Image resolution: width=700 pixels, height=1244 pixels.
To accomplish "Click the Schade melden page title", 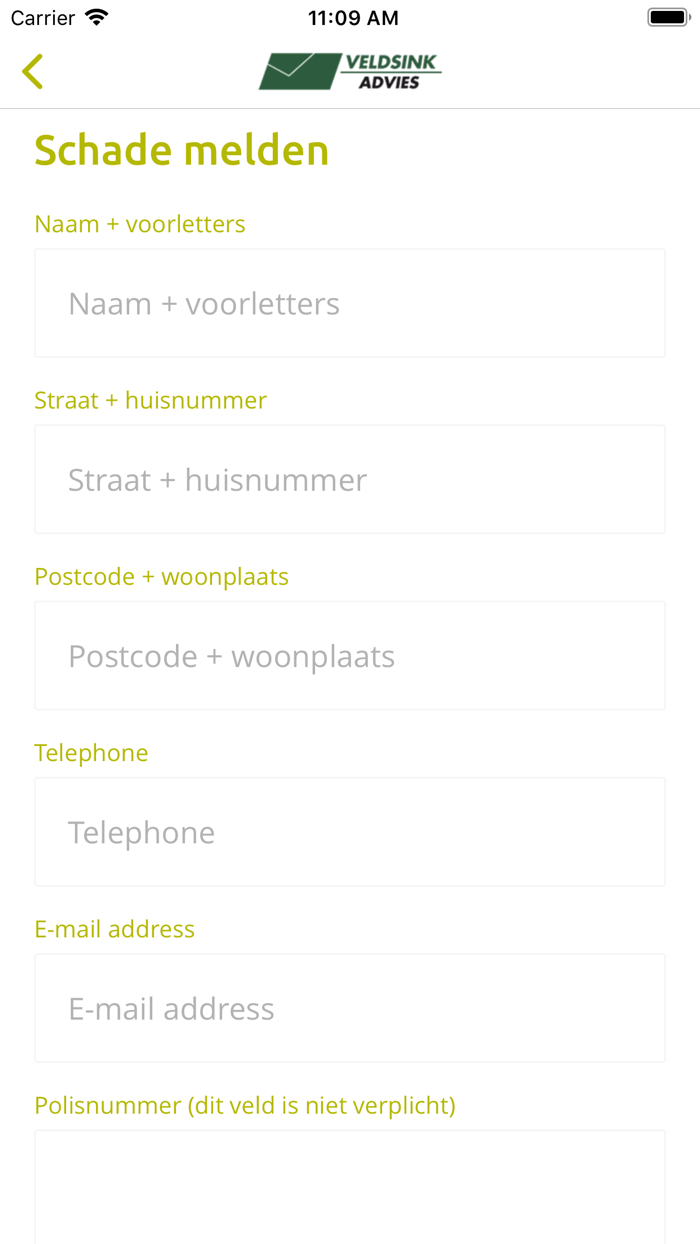I will click(181, 150).
